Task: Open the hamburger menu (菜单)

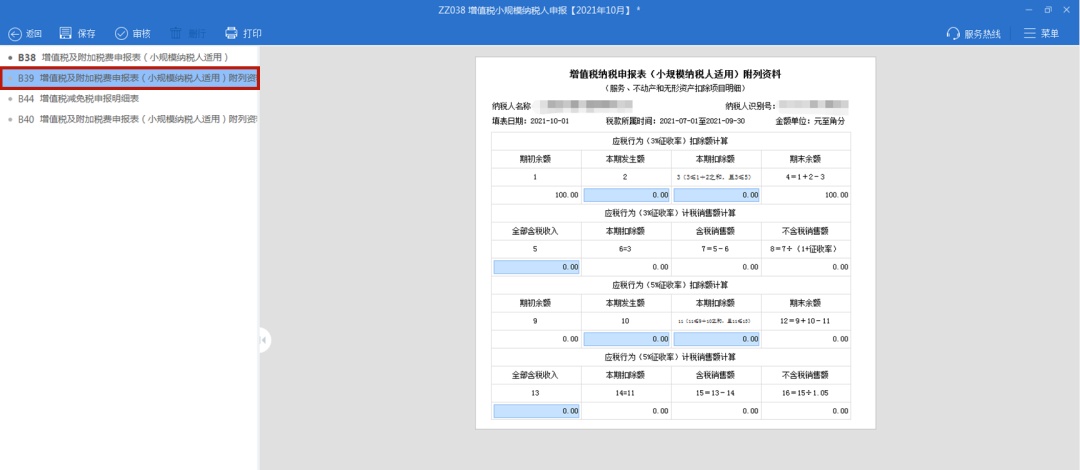Action: click(1029, 33)
